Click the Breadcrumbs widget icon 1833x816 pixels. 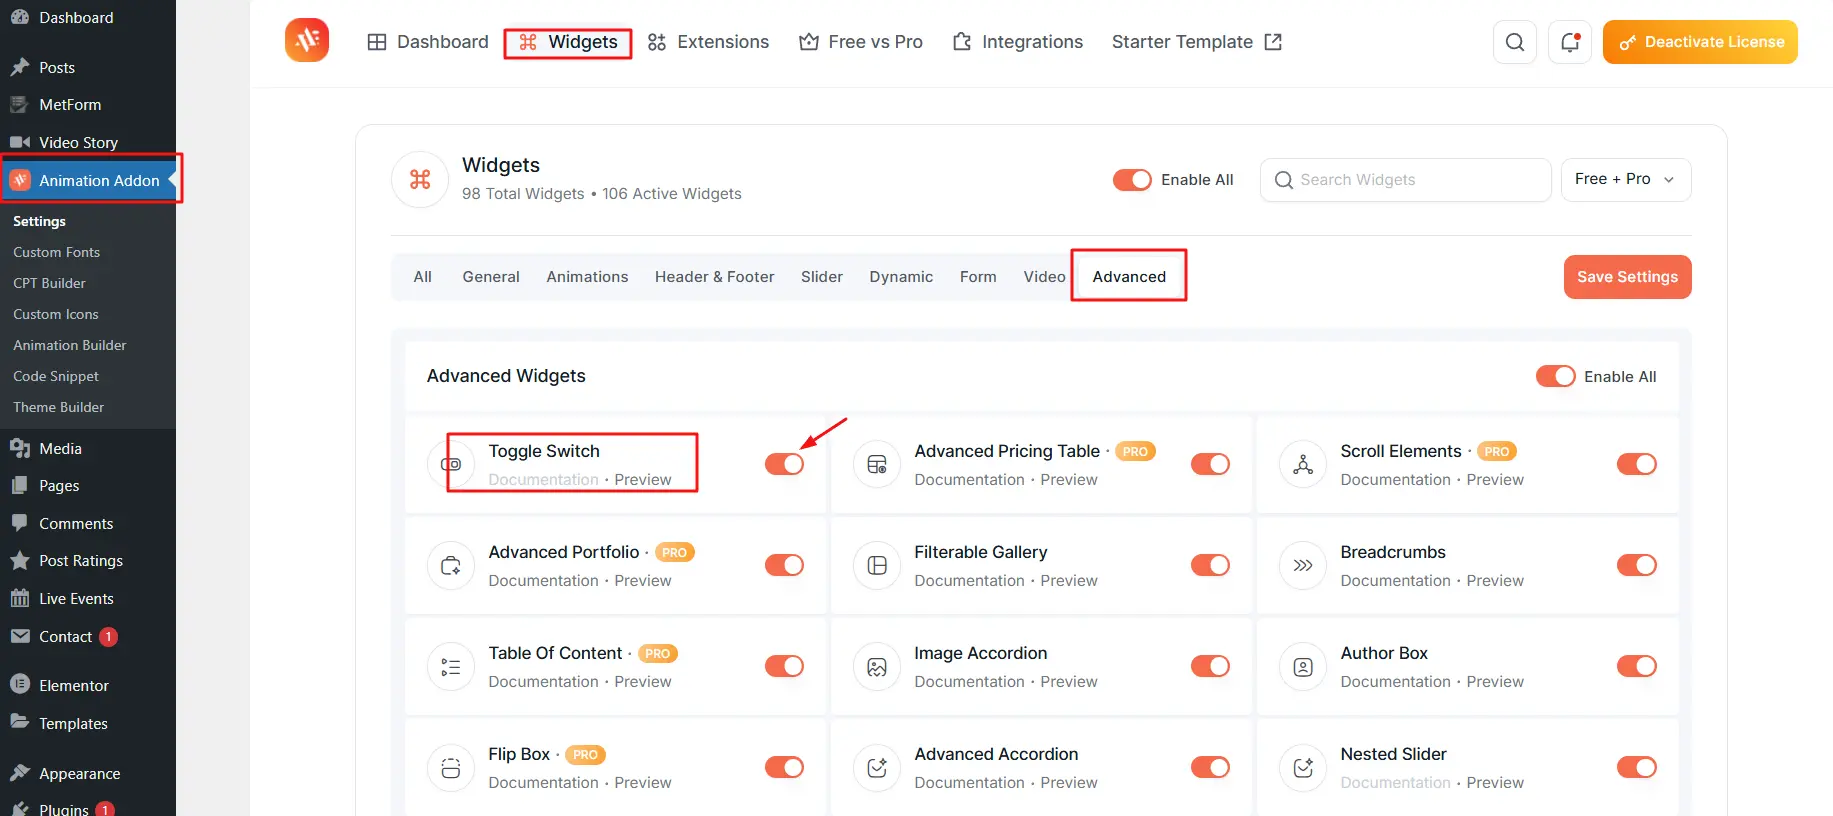coord(1303,565)
